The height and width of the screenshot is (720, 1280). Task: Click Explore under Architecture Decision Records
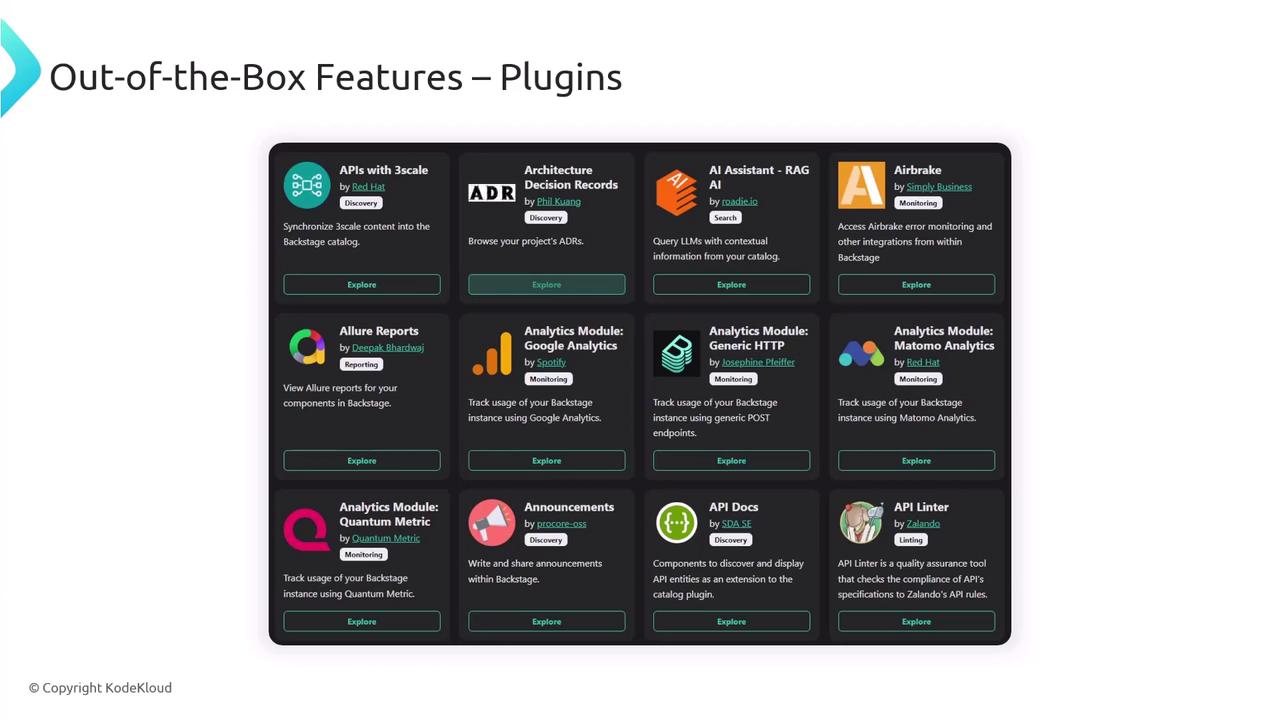[x=547, y=285]
